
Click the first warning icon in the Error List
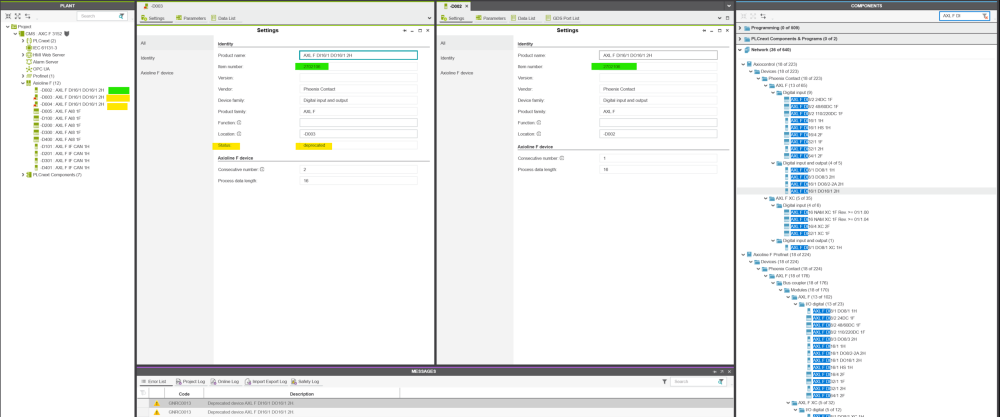pyautogui.click(x=155, y=403)
